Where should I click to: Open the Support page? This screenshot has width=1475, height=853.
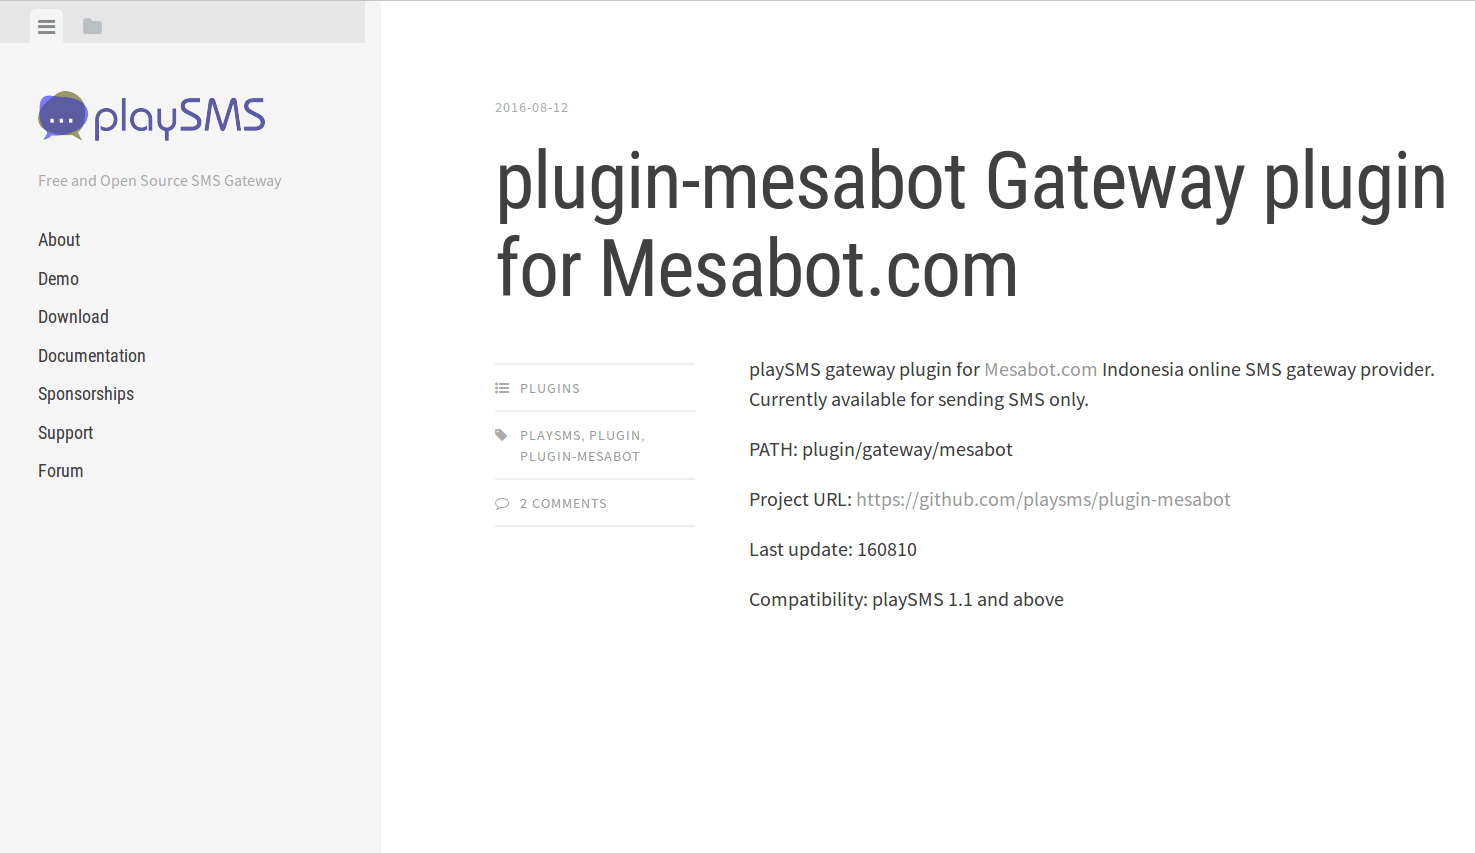(x=65, y=433)
